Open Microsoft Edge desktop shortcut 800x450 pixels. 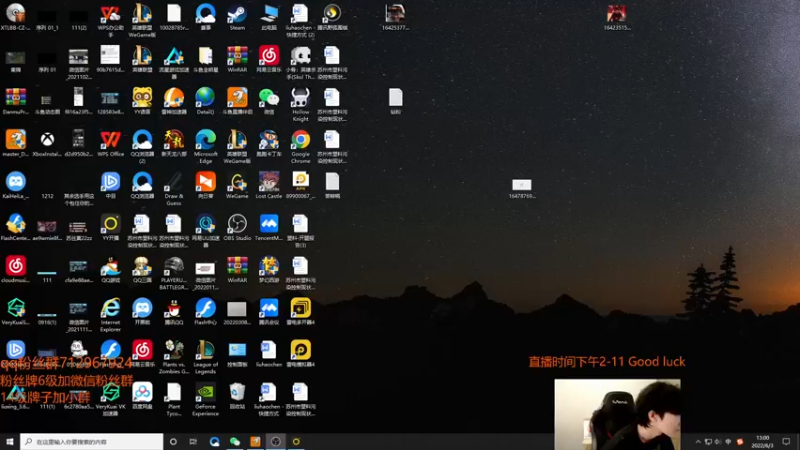coord(206,146)
